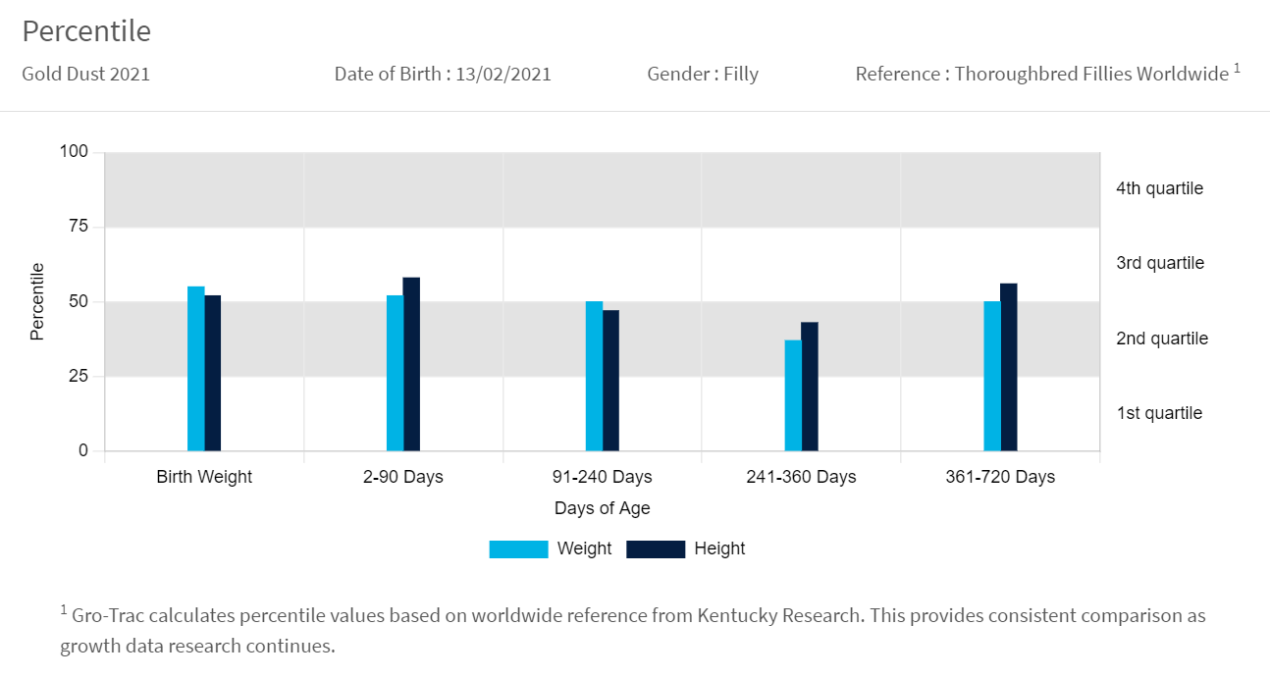Image resolution: width=1270 pixels, height=678 pixels.
Task: Toggle the Height legend swatch
Action: tap(655, 549)
